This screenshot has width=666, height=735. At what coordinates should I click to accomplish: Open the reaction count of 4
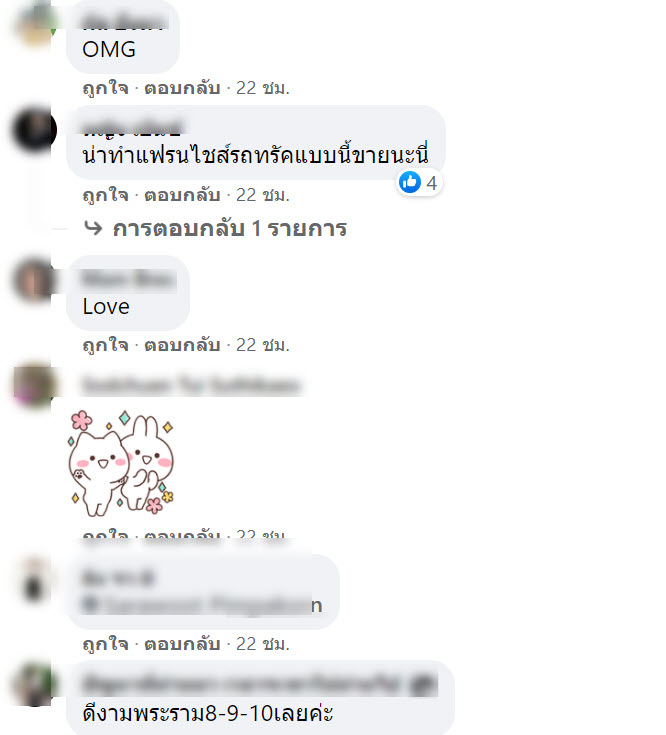click(x=432, y=183)
